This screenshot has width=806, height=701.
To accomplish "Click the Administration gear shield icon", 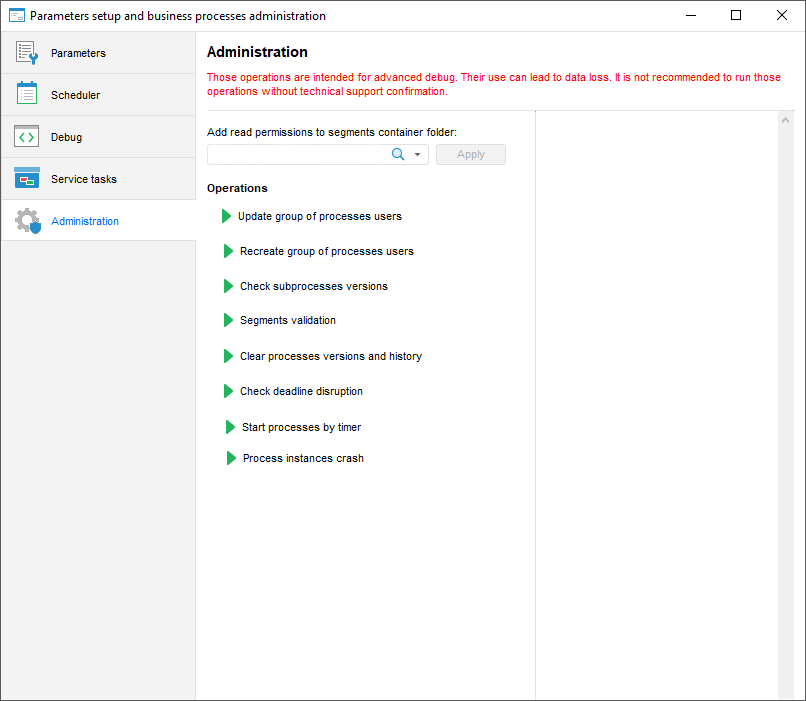I will [x=28, y=221].
